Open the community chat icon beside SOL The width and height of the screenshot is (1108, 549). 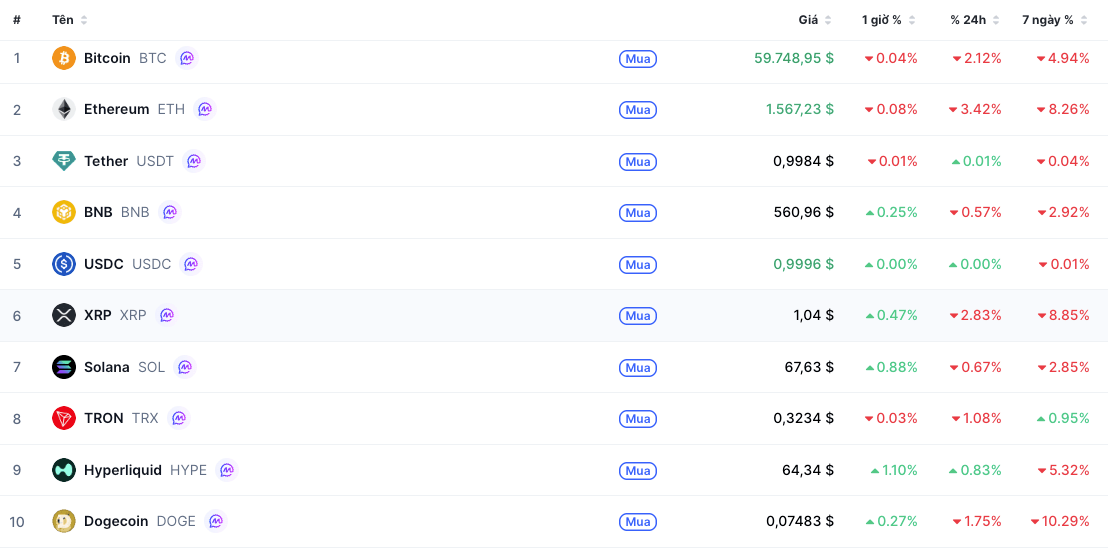pyautogui.click(x=185, y=367)
